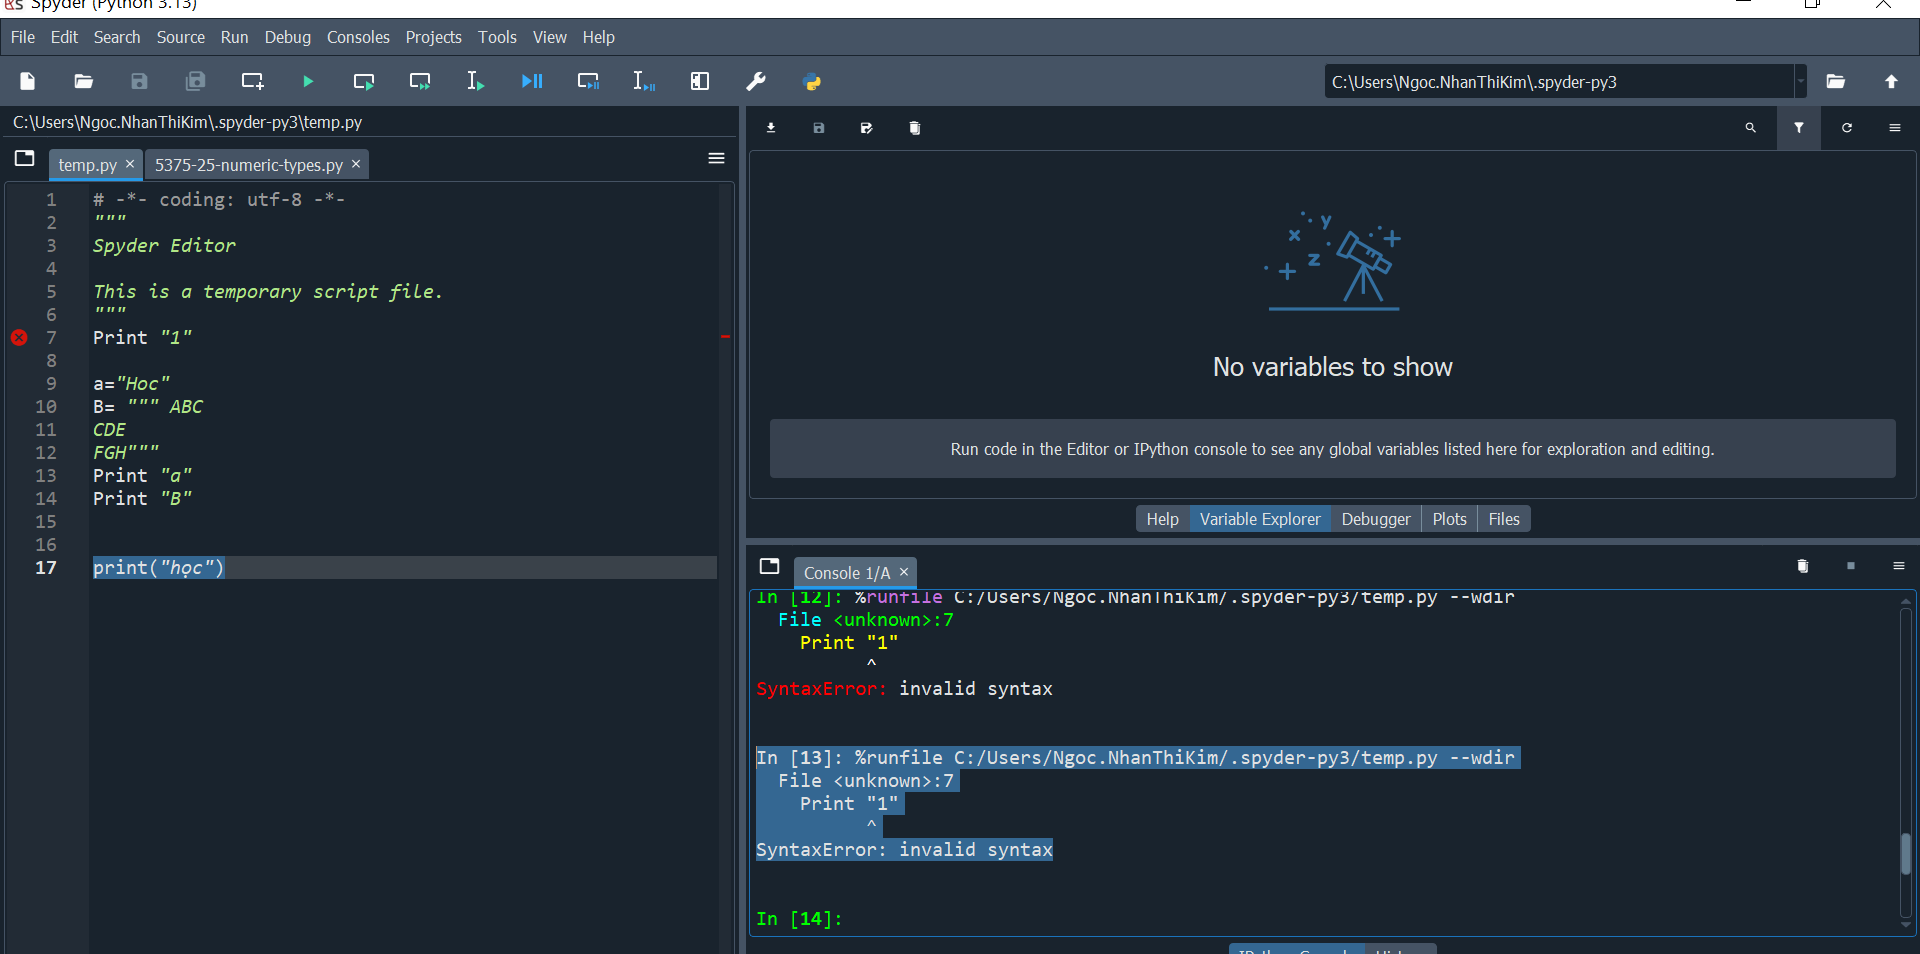Close the temp.py tab
The width and height of the screenshot is (1920, 954).
[130, 164]
